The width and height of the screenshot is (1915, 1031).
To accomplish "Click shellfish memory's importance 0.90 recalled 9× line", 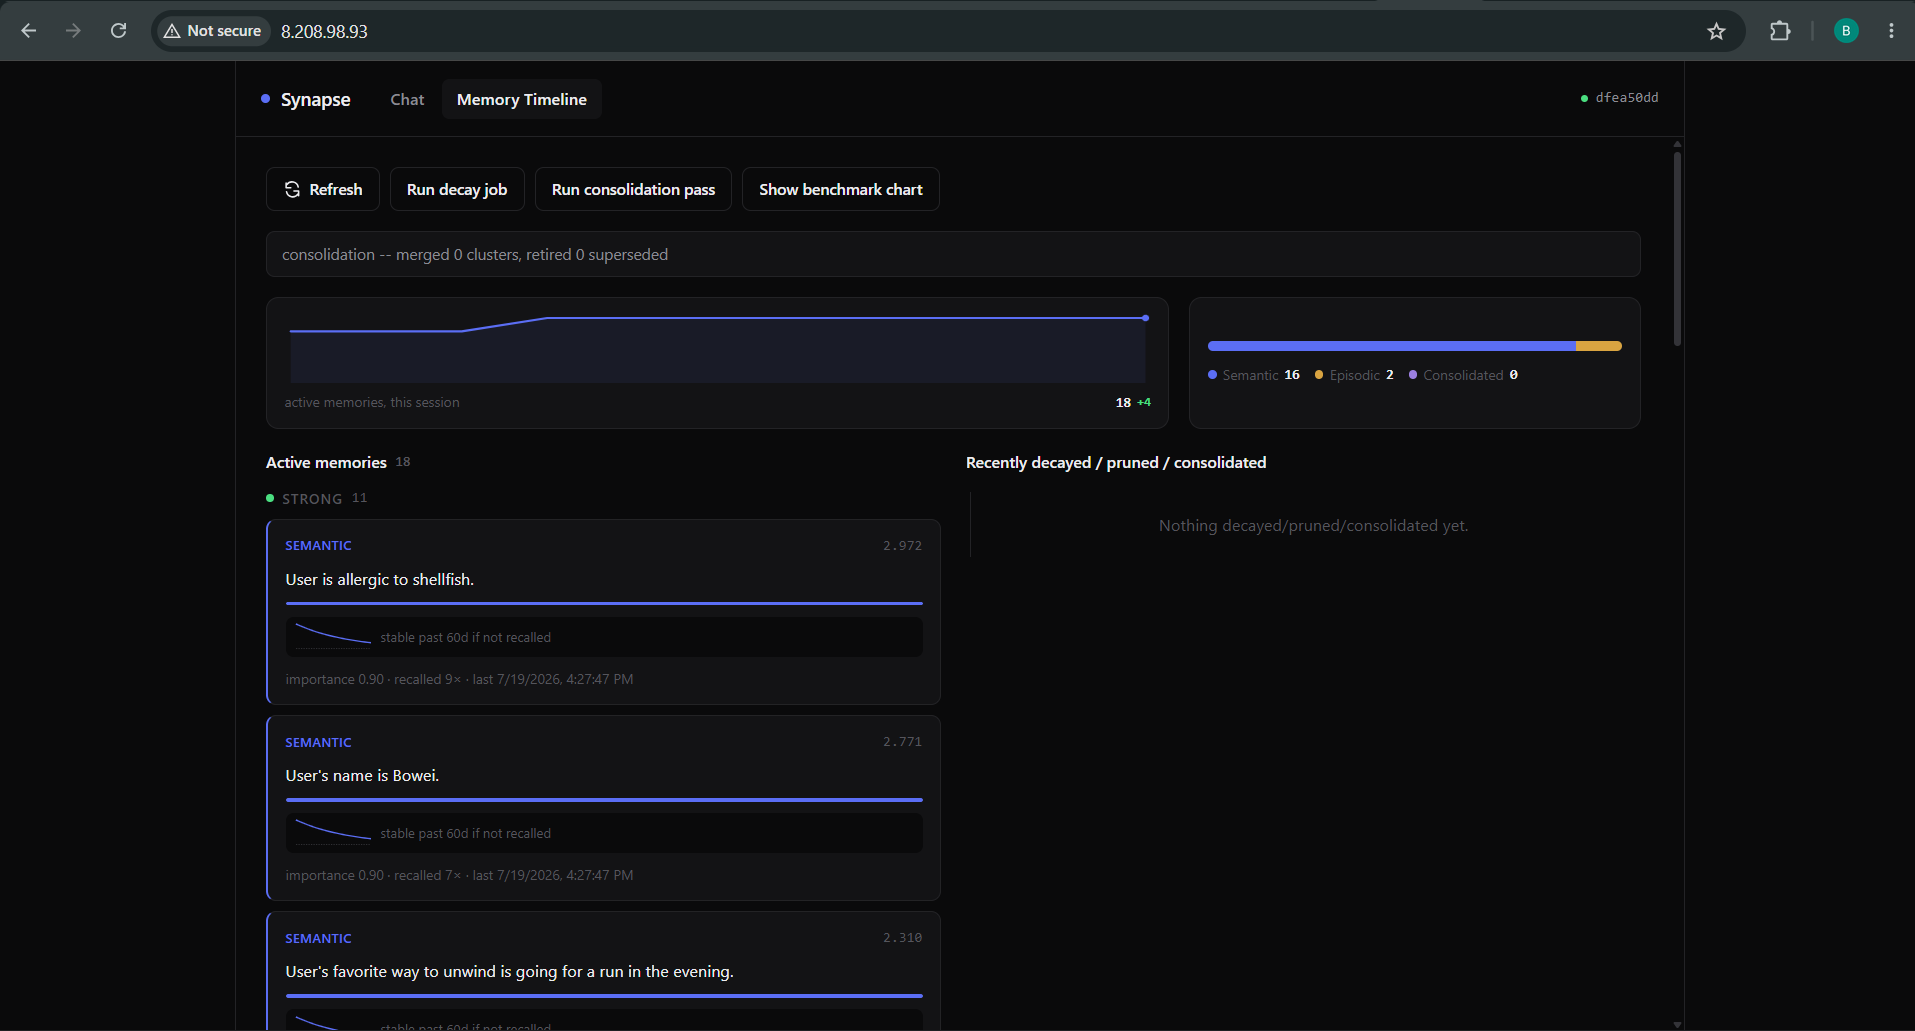I will coord(459,679).
